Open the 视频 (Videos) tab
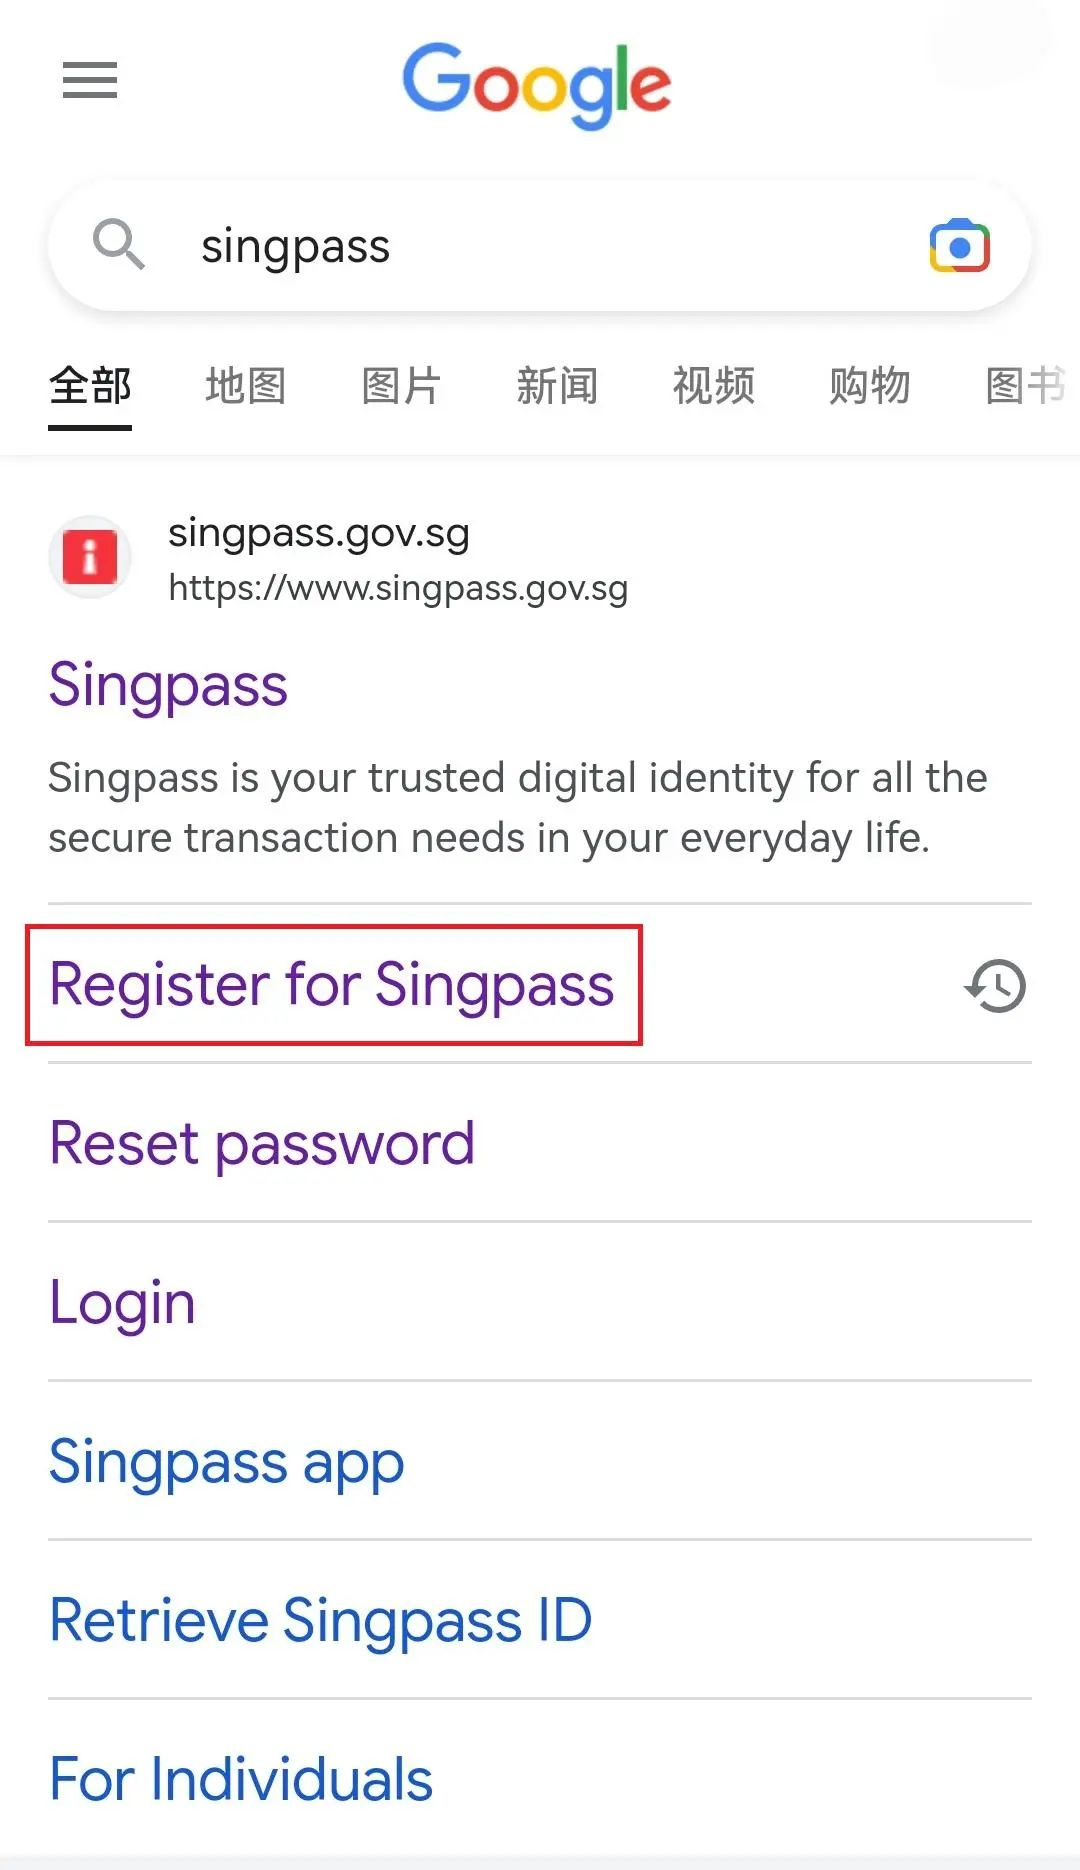Image resolution: width=1080 pixels, height=1870 pixels. pos(713,386)
